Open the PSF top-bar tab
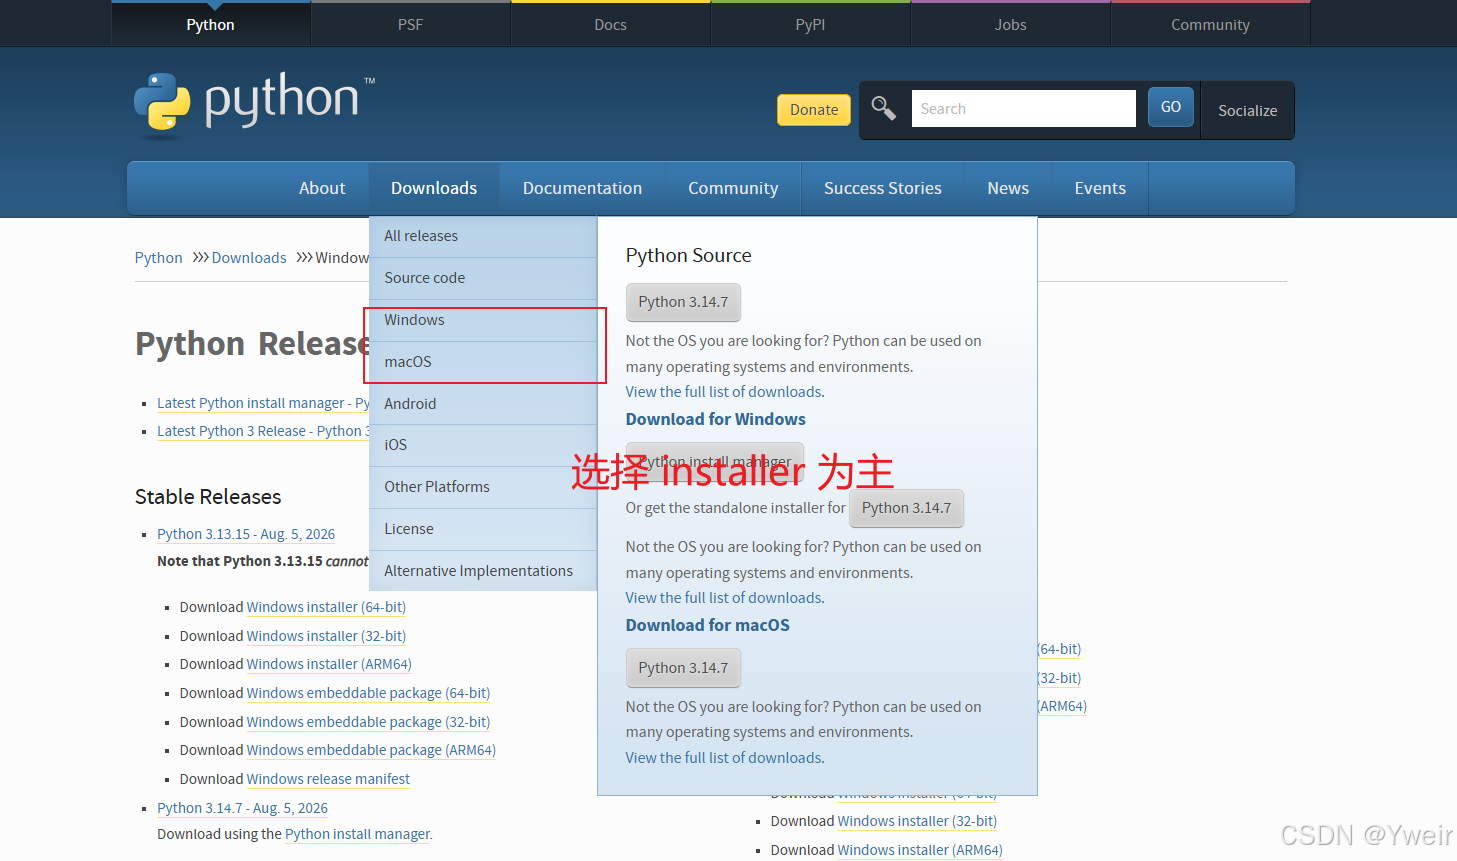Viewport: 1457px width, 861px height. (410, 24)
